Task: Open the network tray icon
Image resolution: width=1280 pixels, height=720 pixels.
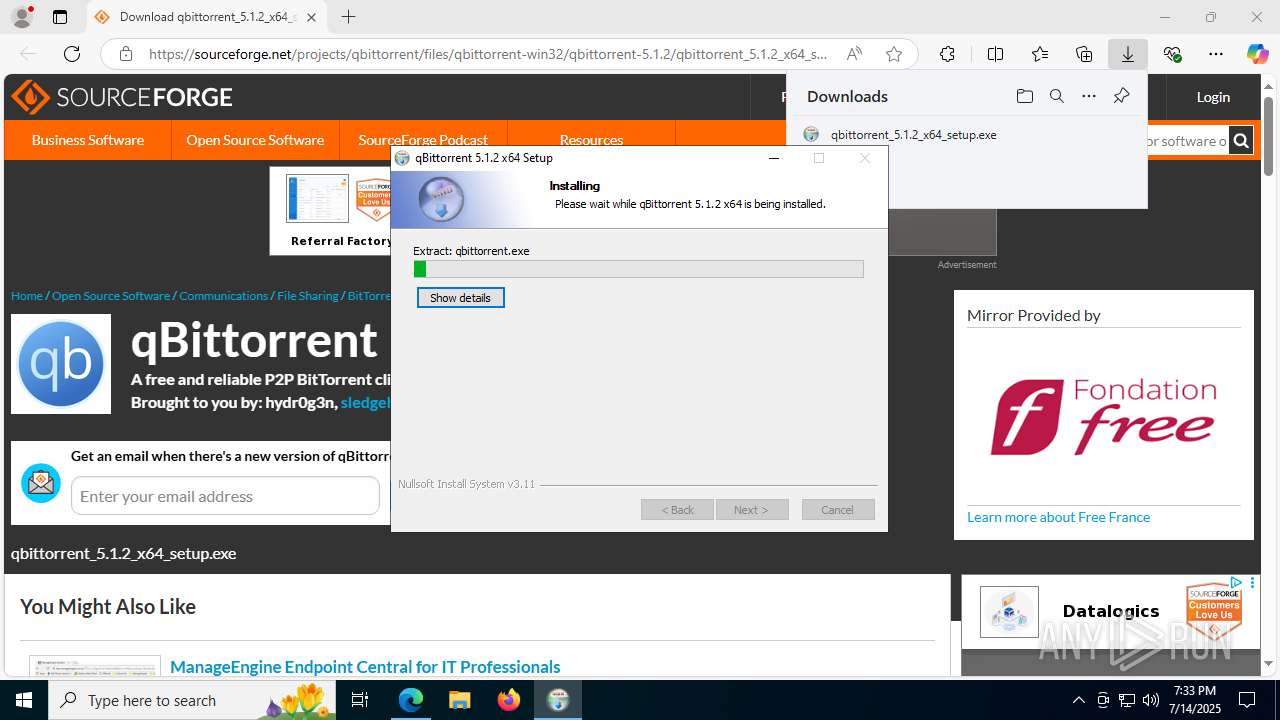Action: (1126, 700)
